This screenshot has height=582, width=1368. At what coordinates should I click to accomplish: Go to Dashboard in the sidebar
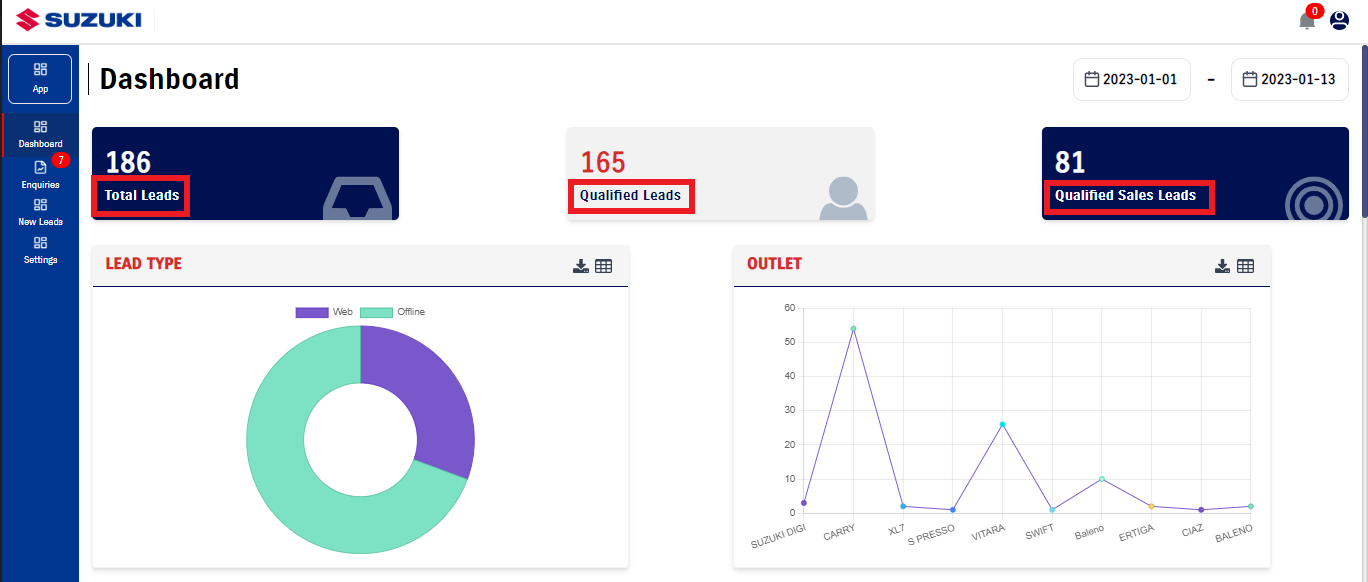click(x=40, y=134)
